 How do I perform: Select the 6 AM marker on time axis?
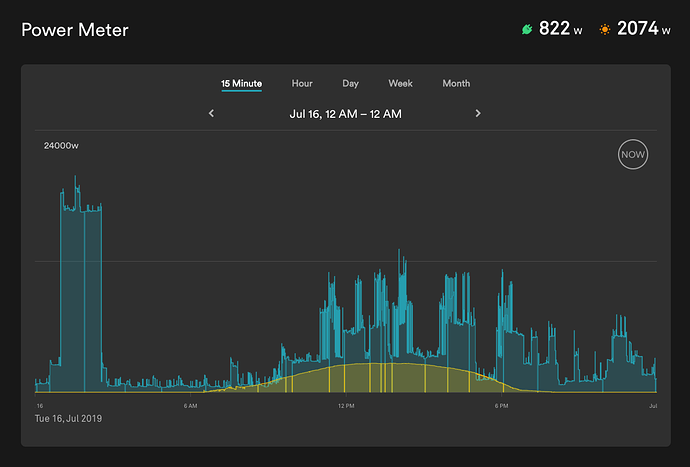coord(190,406)
